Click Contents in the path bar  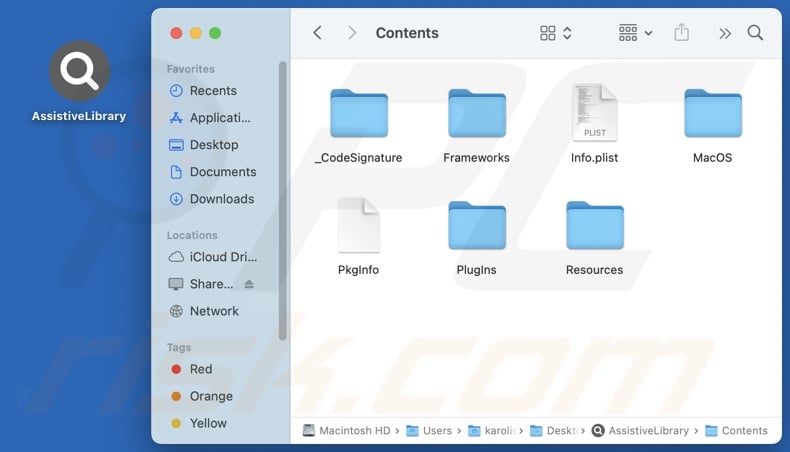coord(737,431)
